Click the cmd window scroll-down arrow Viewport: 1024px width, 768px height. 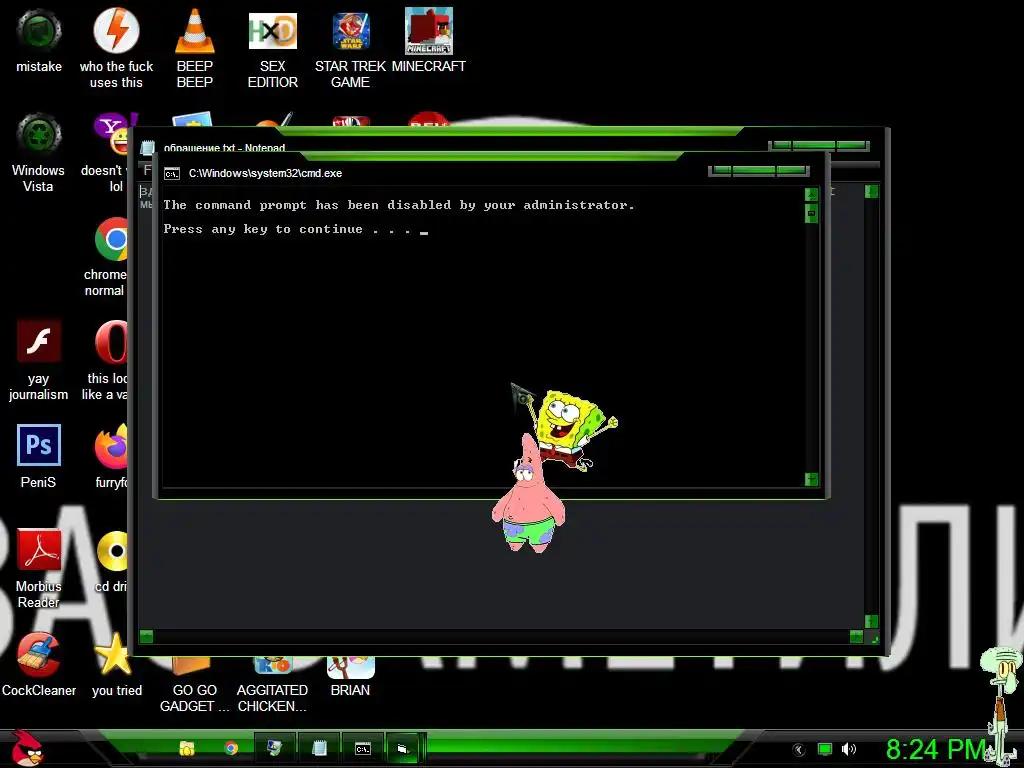coord(811,479)
